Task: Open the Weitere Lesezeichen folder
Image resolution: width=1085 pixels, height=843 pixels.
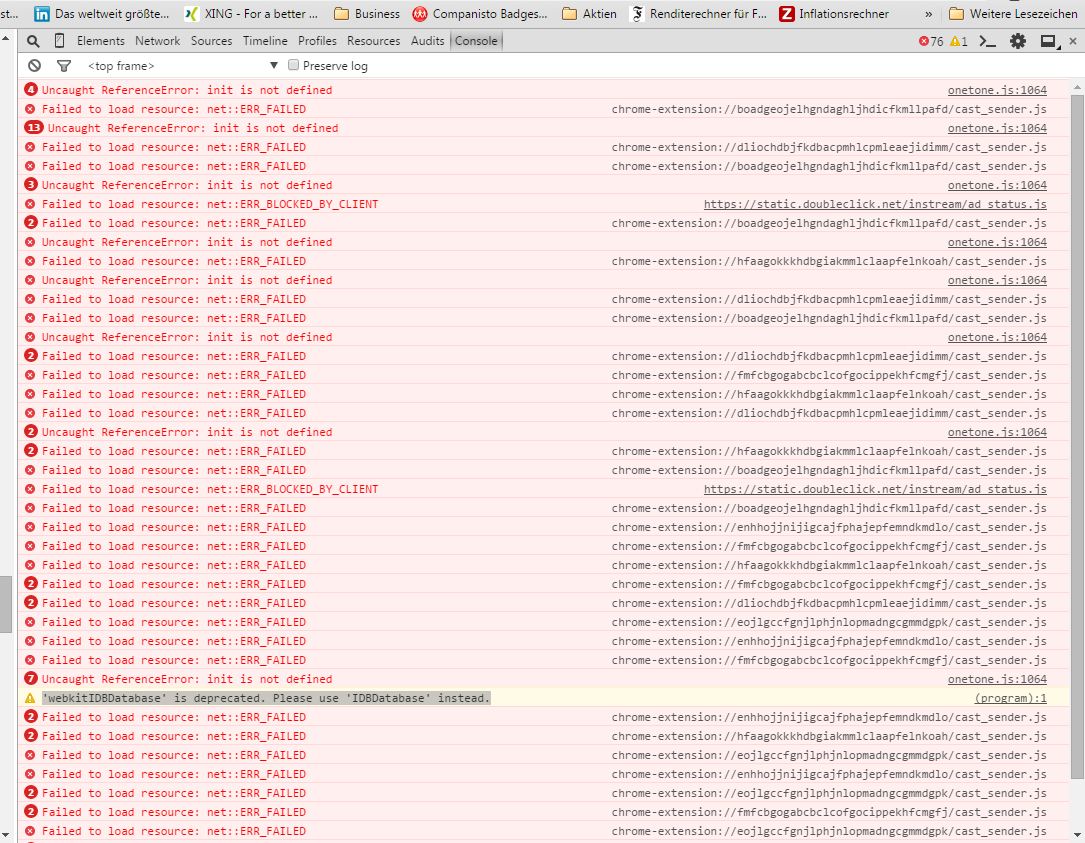Action: coord(1012,14)
